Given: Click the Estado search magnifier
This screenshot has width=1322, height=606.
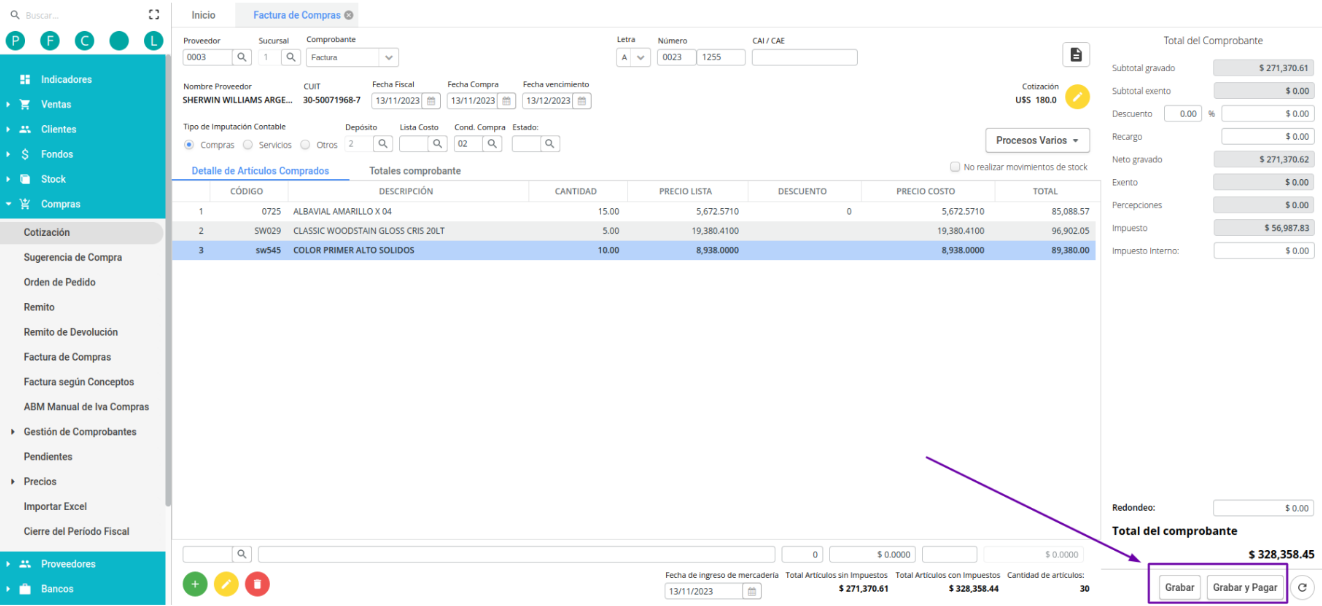Looking at the screenshot, I should pos(551,144).
